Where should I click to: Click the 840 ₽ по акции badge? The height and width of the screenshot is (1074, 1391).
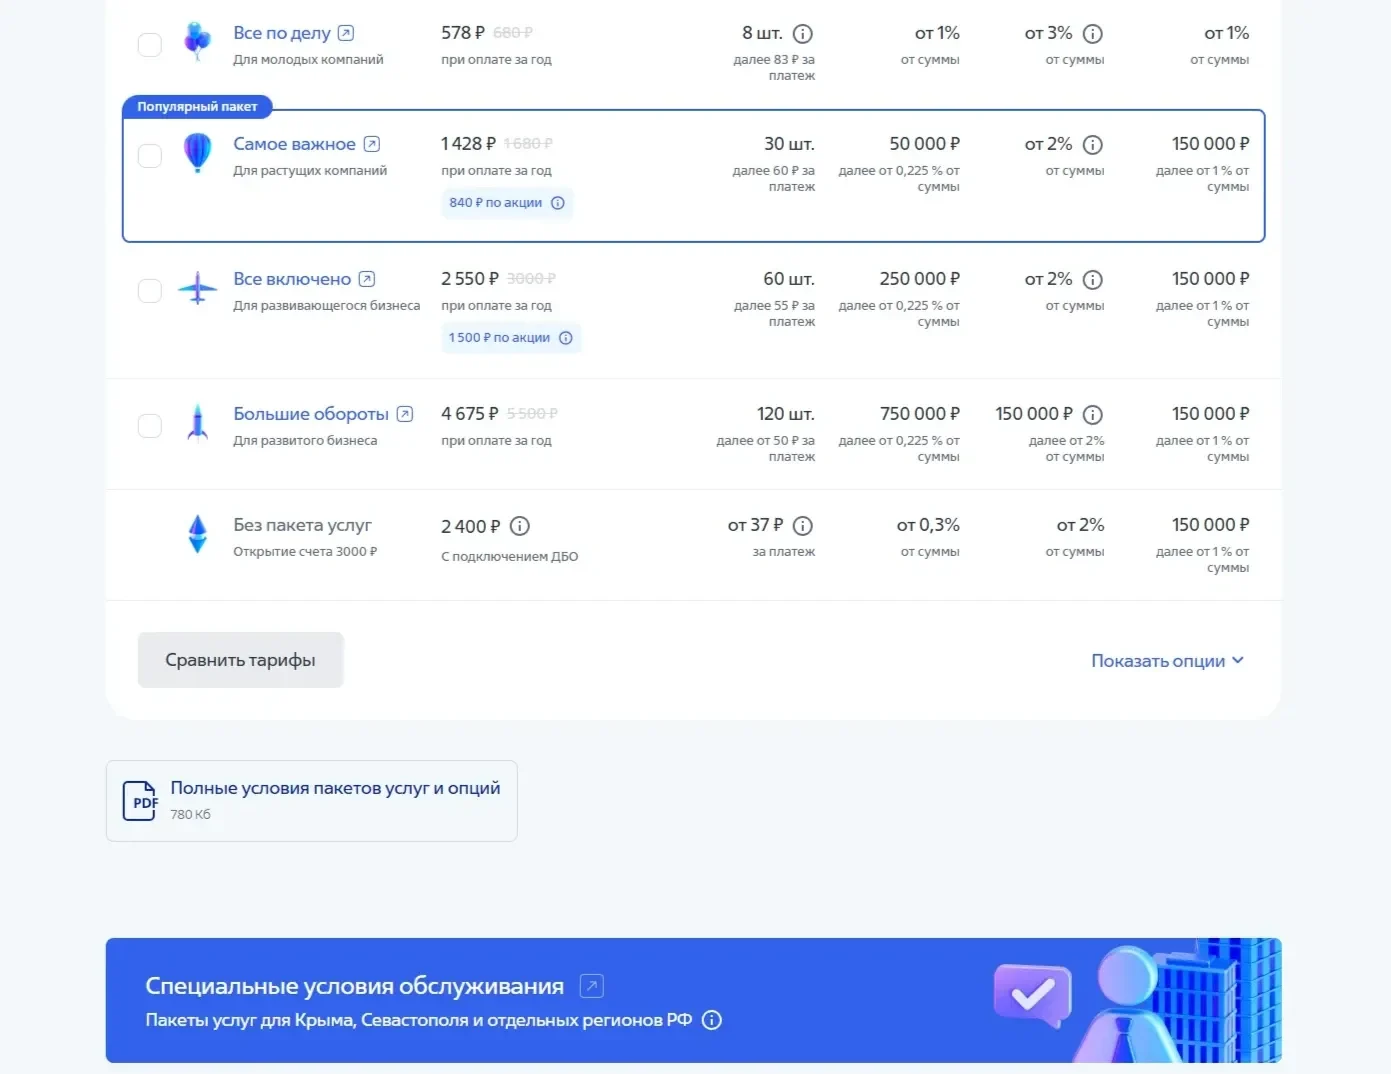point(507,203)
